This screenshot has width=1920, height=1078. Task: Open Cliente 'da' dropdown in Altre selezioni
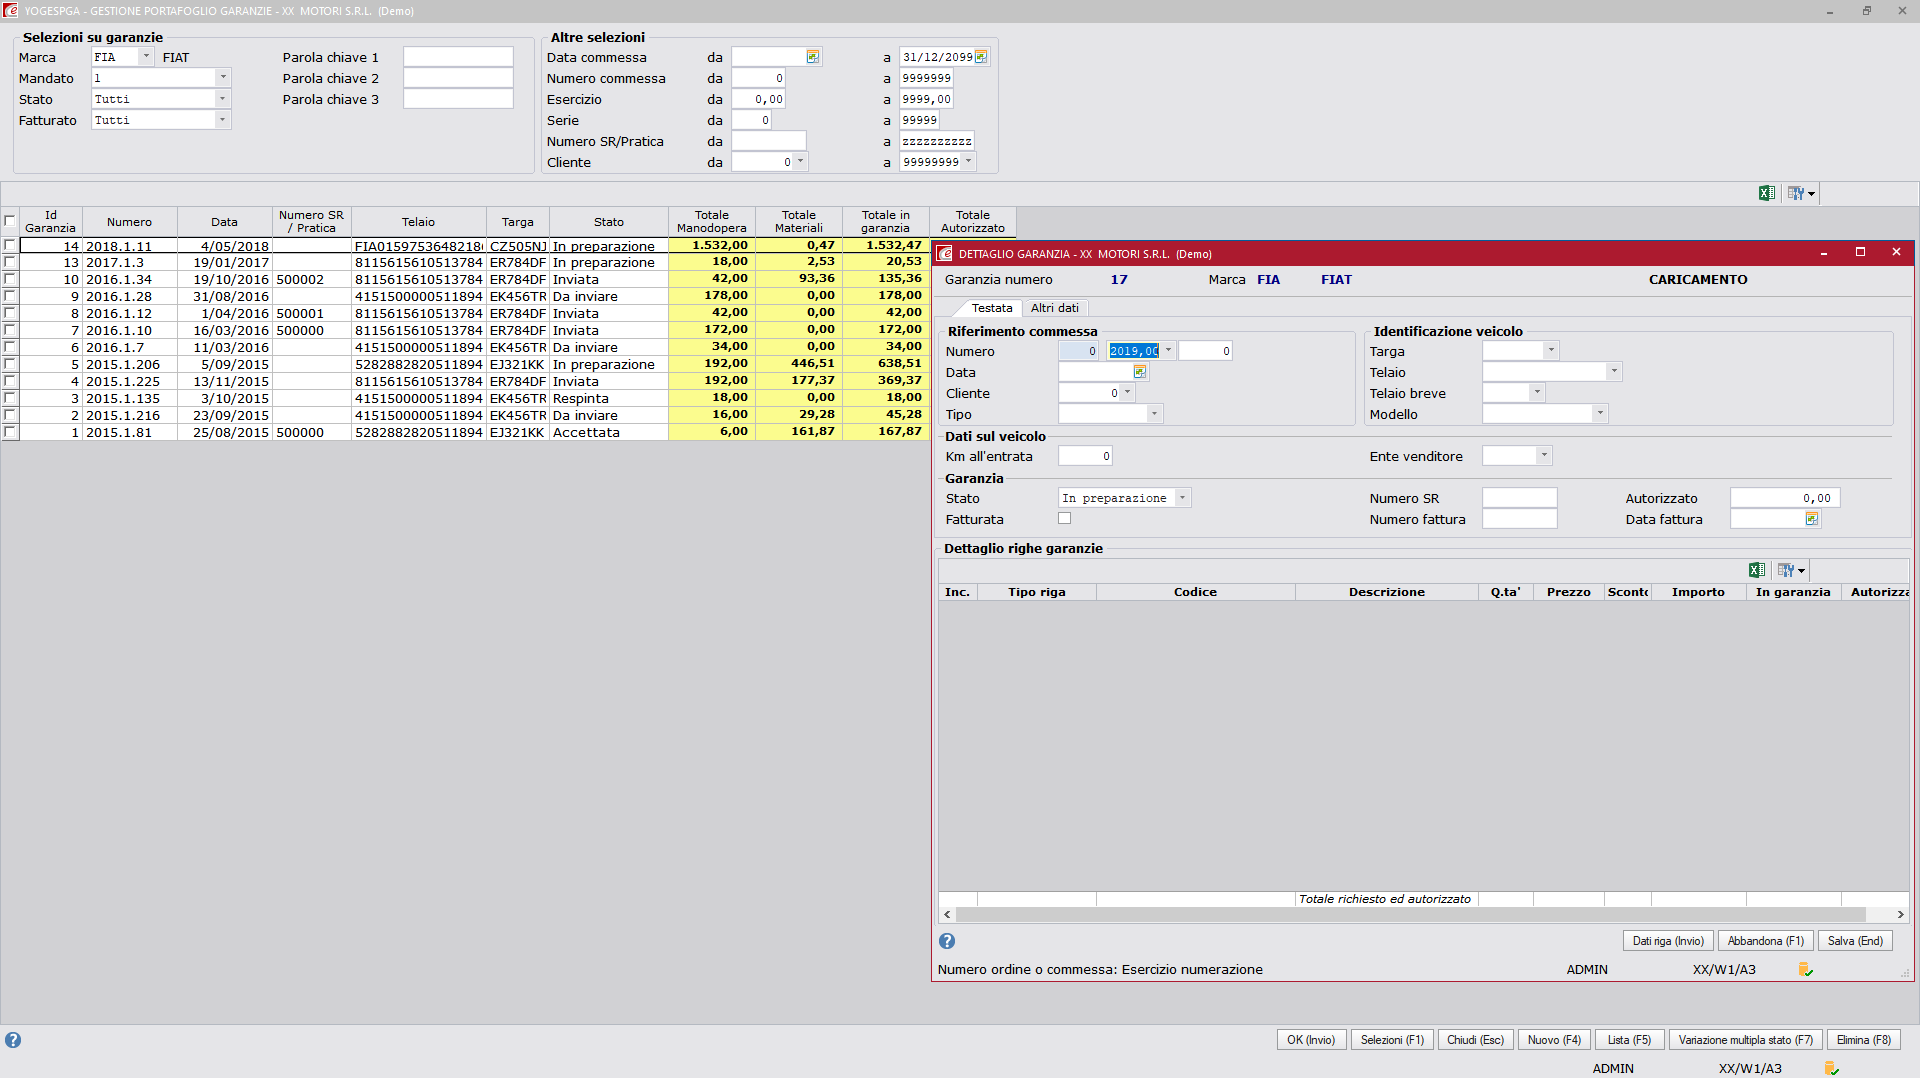800,161
